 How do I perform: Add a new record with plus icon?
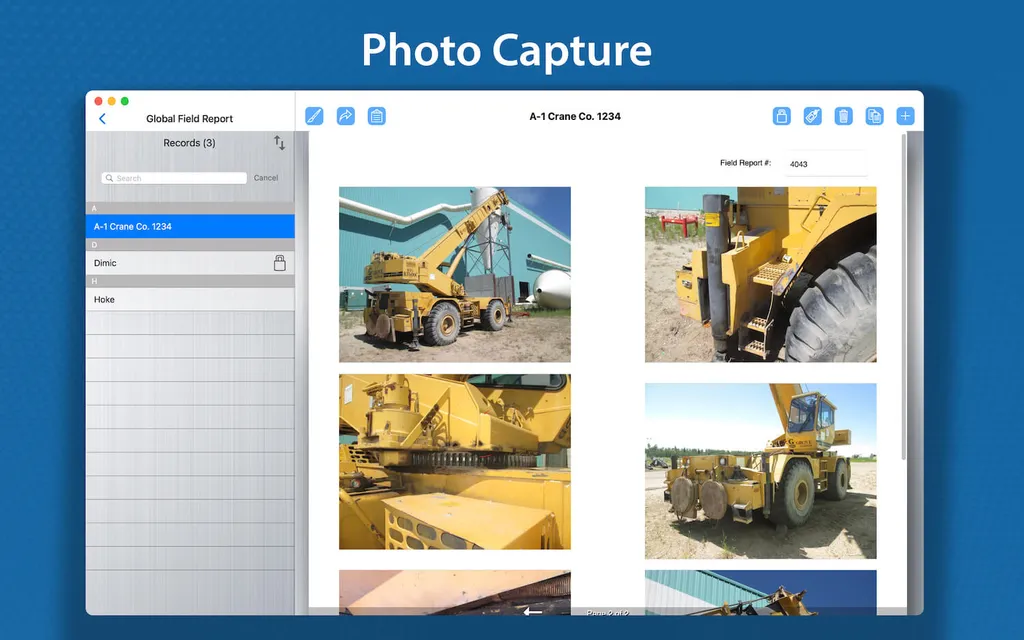click(905, 116)
